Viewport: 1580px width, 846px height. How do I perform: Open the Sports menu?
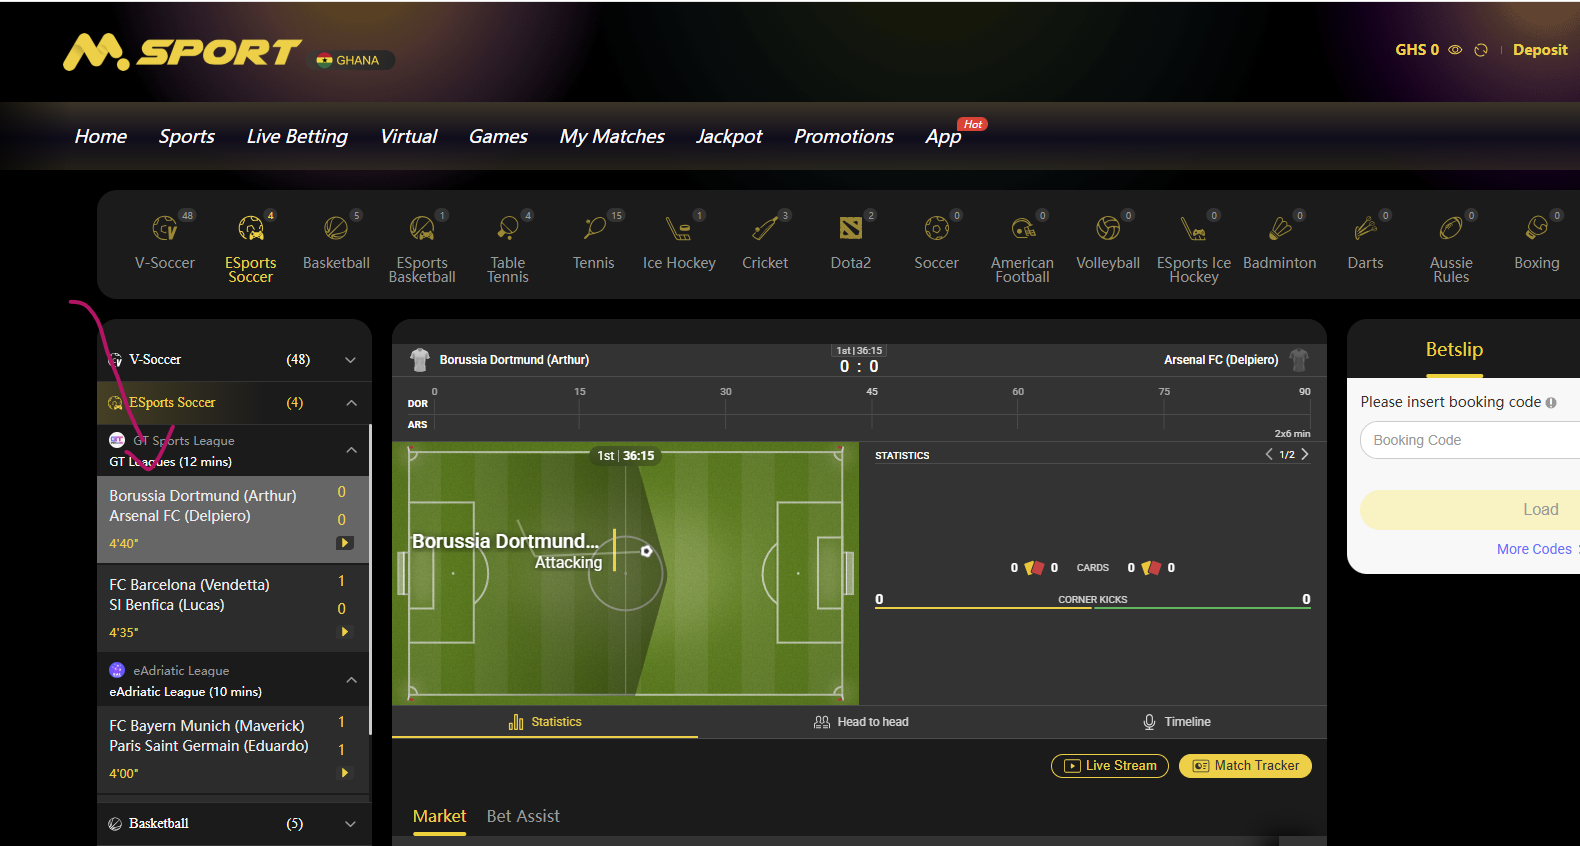187,137
